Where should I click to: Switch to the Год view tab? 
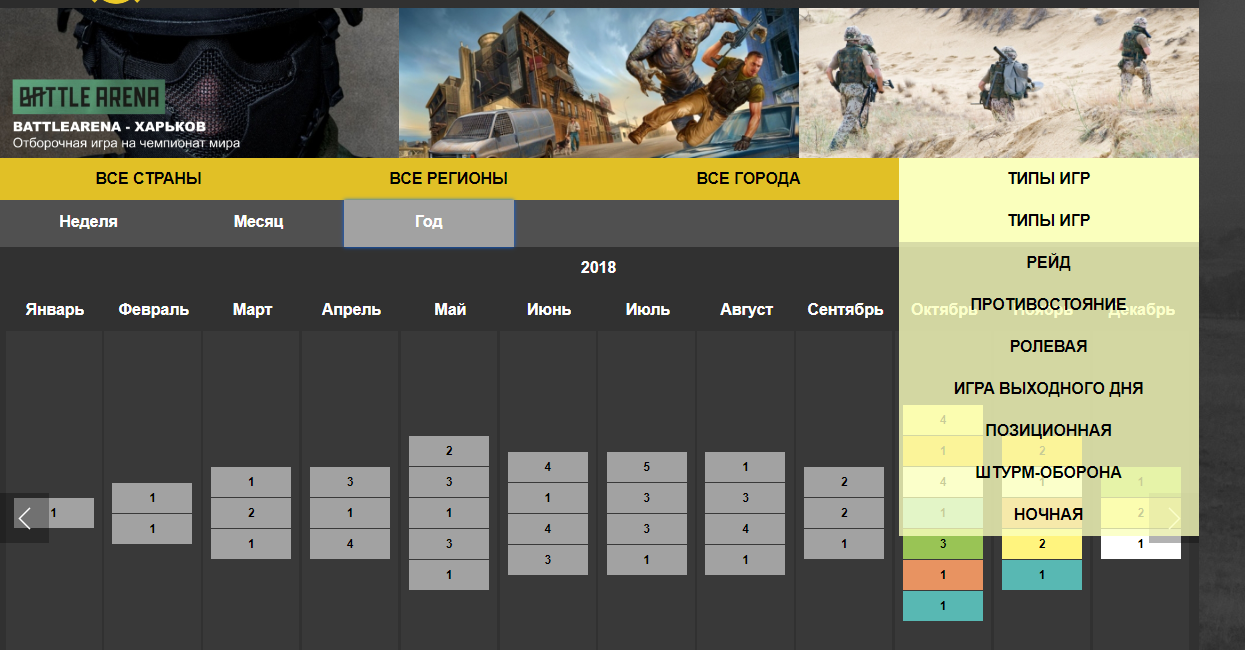429,222
